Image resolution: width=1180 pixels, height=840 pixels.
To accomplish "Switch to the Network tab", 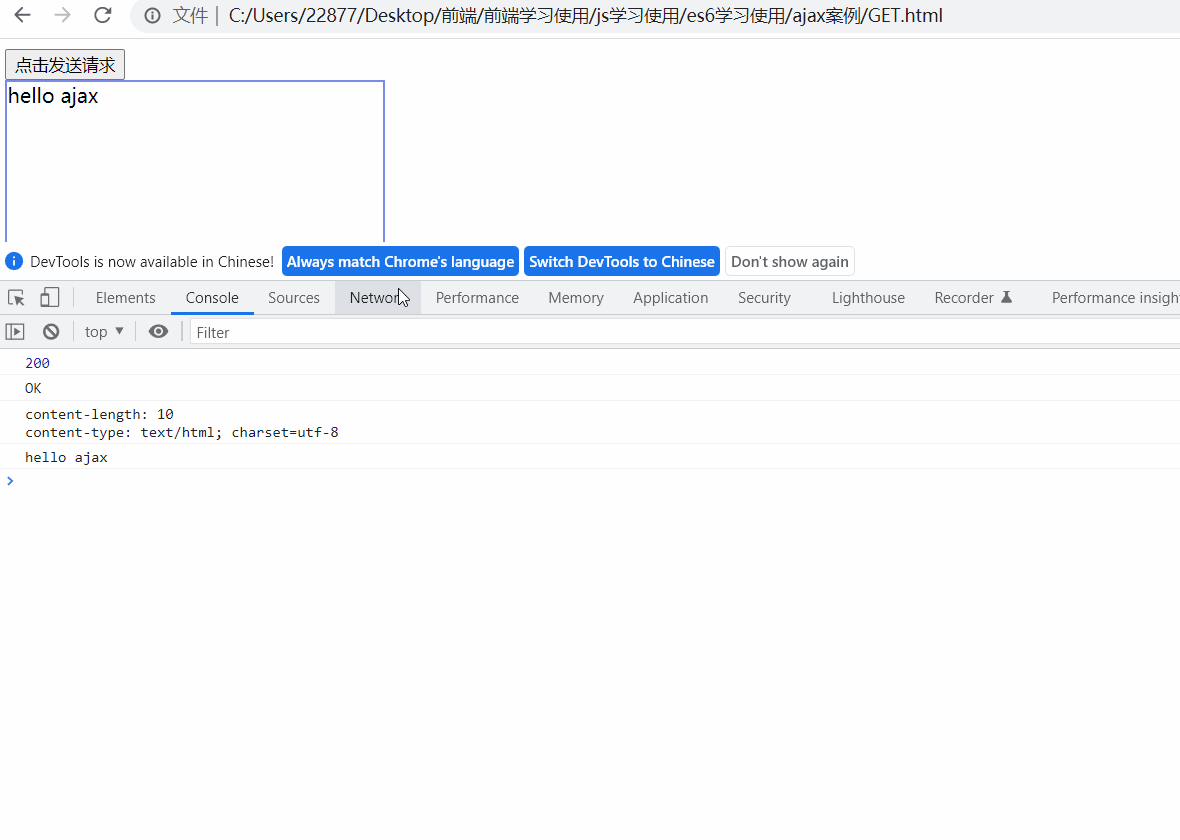I will pyautogui.click(x=378, y=297).
